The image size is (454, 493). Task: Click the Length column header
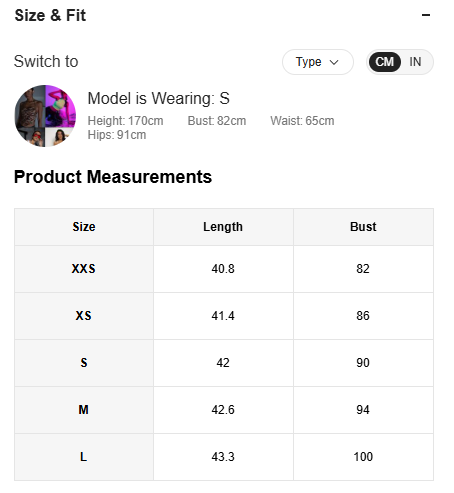coord(223,227)
